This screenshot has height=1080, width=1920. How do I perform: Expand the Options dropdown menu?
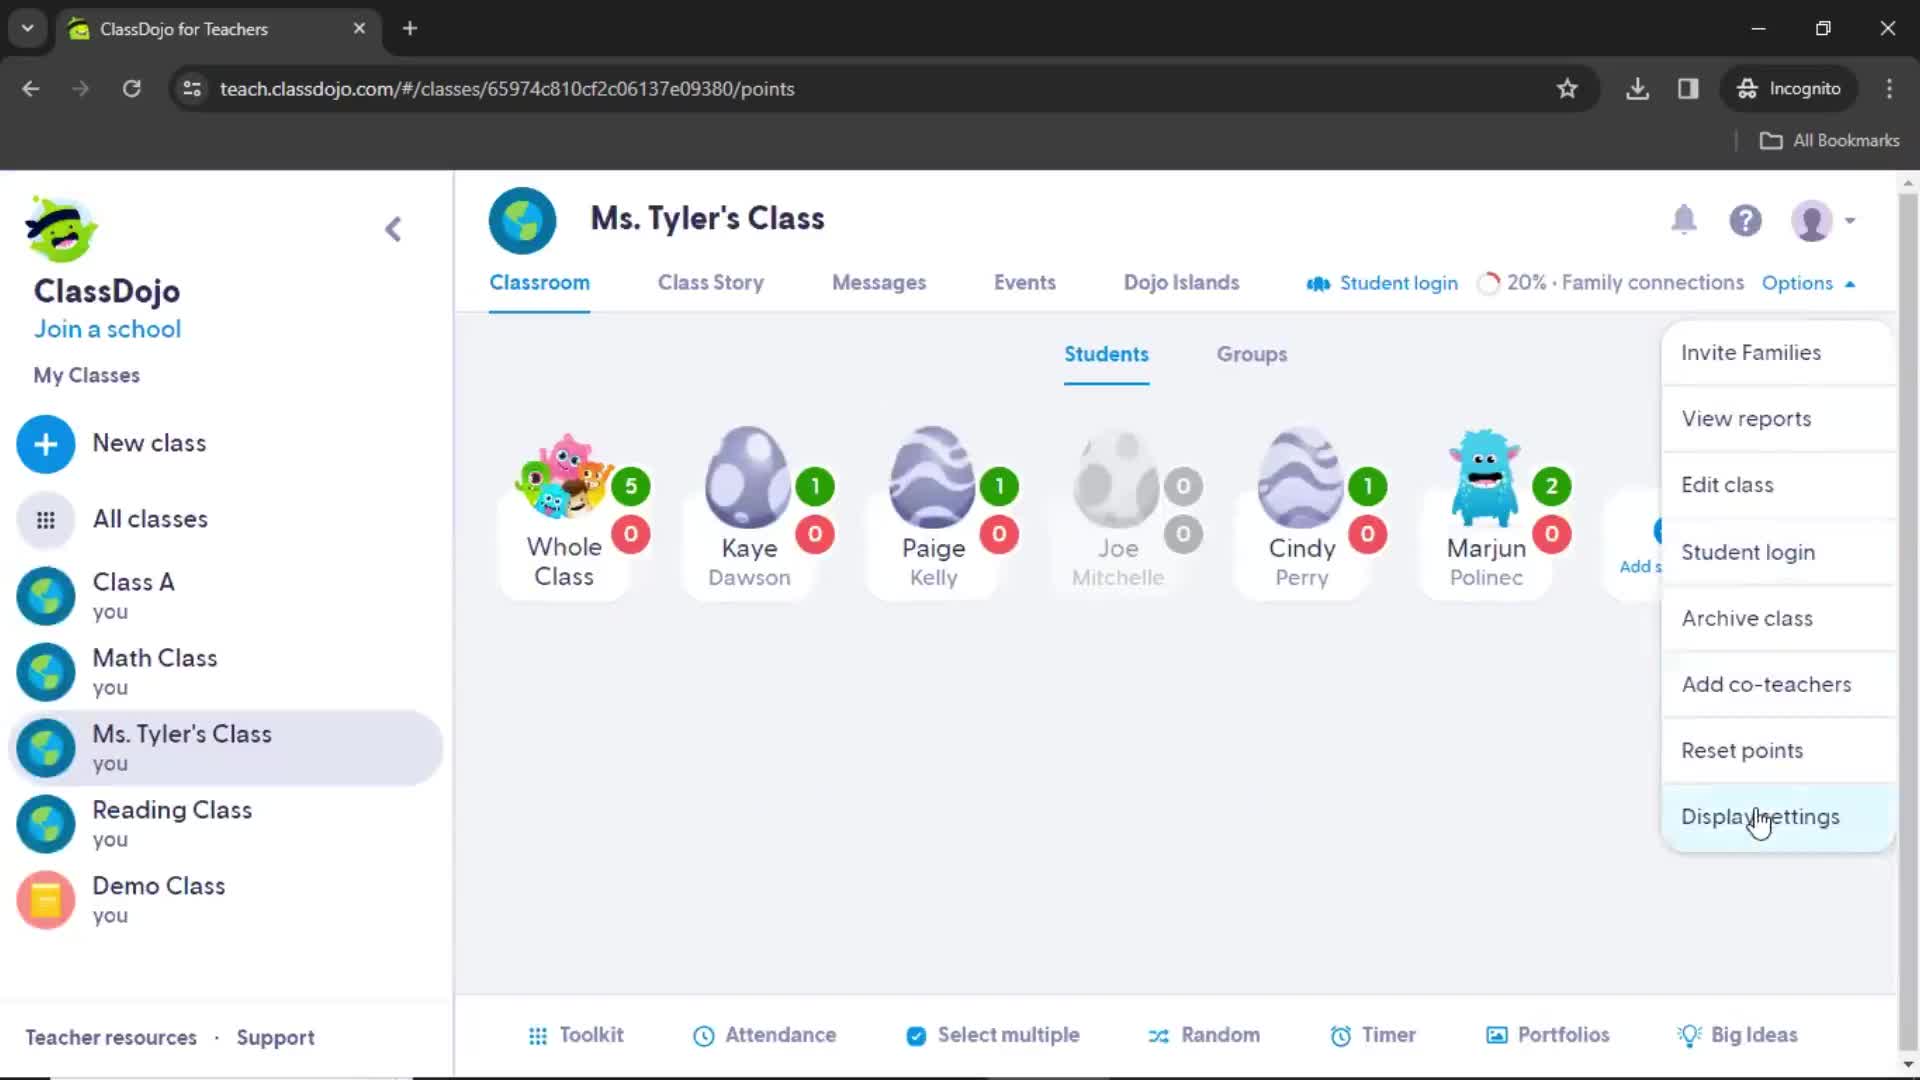click(x=1808, y=282)
